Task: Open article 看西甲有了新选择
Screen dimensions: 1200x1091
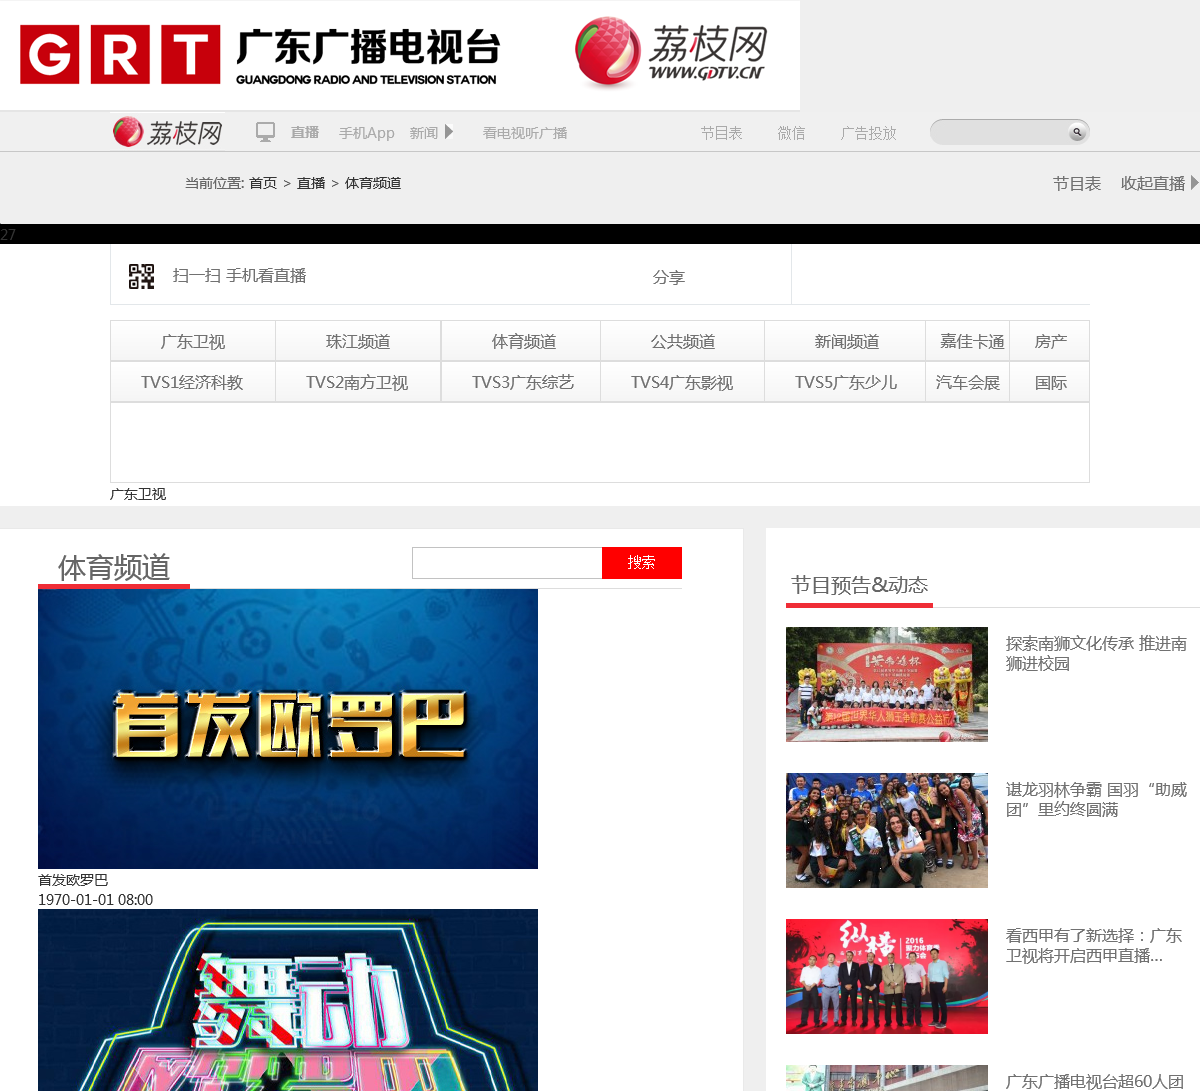Action: (x=1094, y=945)
